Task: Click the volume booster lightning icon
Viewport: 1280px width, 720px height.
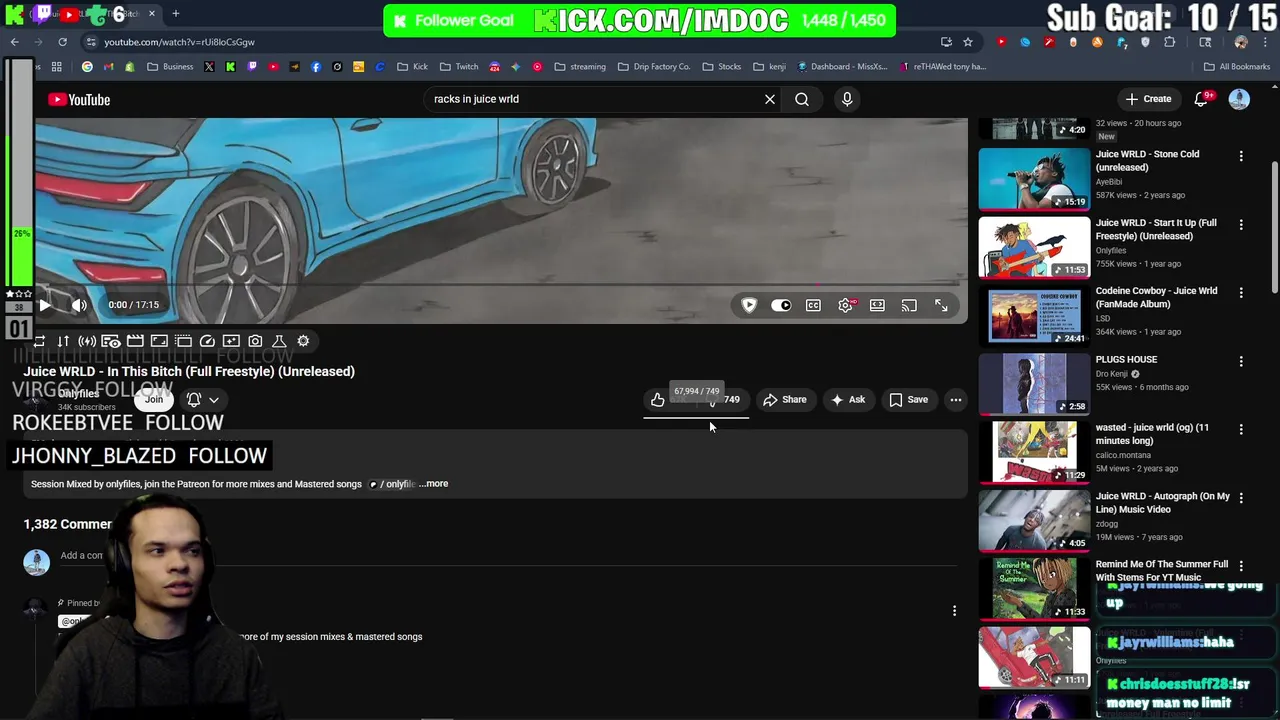Action: (x=87, y=341)
